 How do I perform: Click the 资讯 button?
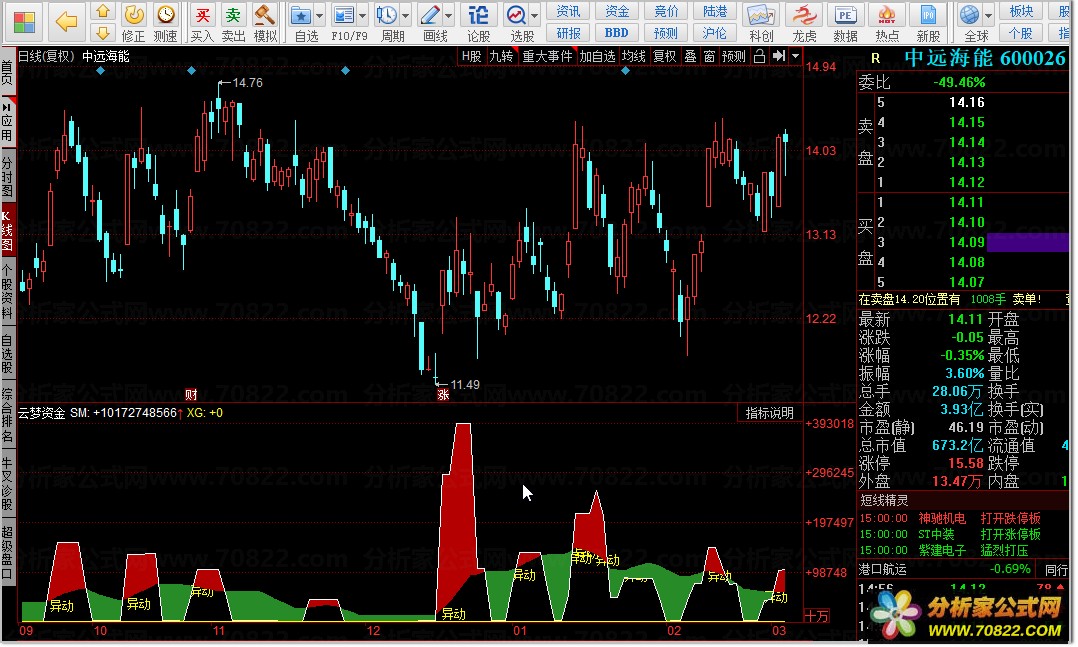point(568,11)
